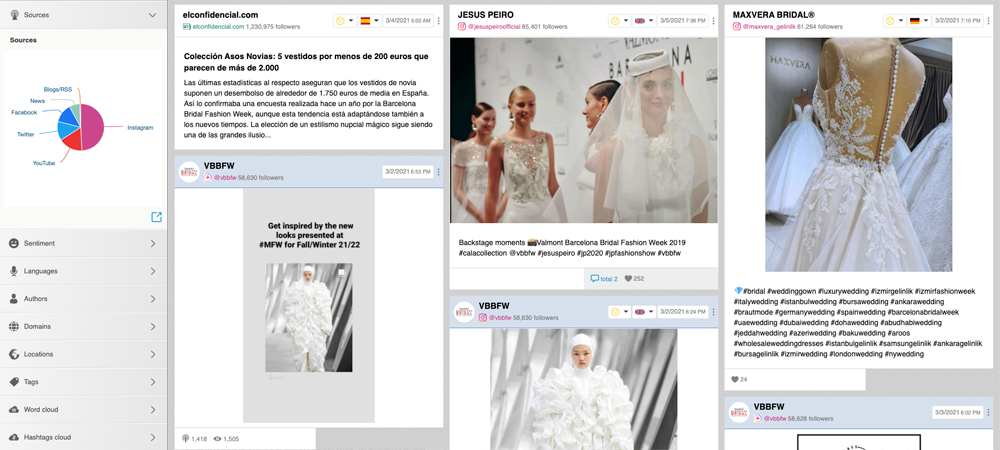Open more options on VBBFW 6:53 PM post

click(x=438, y=171)
